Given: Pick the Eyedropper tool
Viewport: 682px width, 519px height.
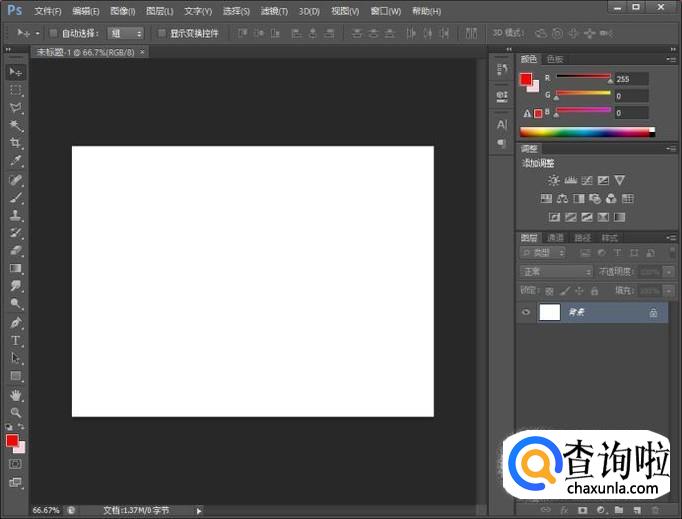Looking at the screenshot, I should [16, 161].
